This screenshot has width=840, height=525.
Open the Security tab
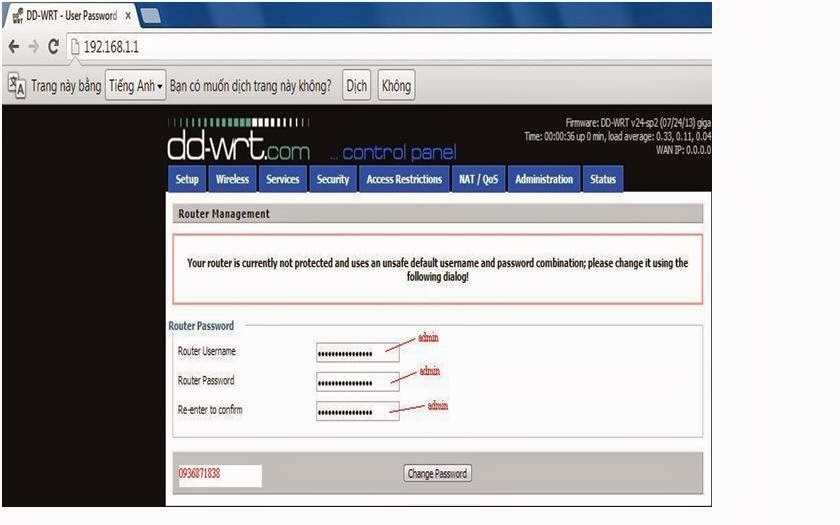(x=333, y=179)
